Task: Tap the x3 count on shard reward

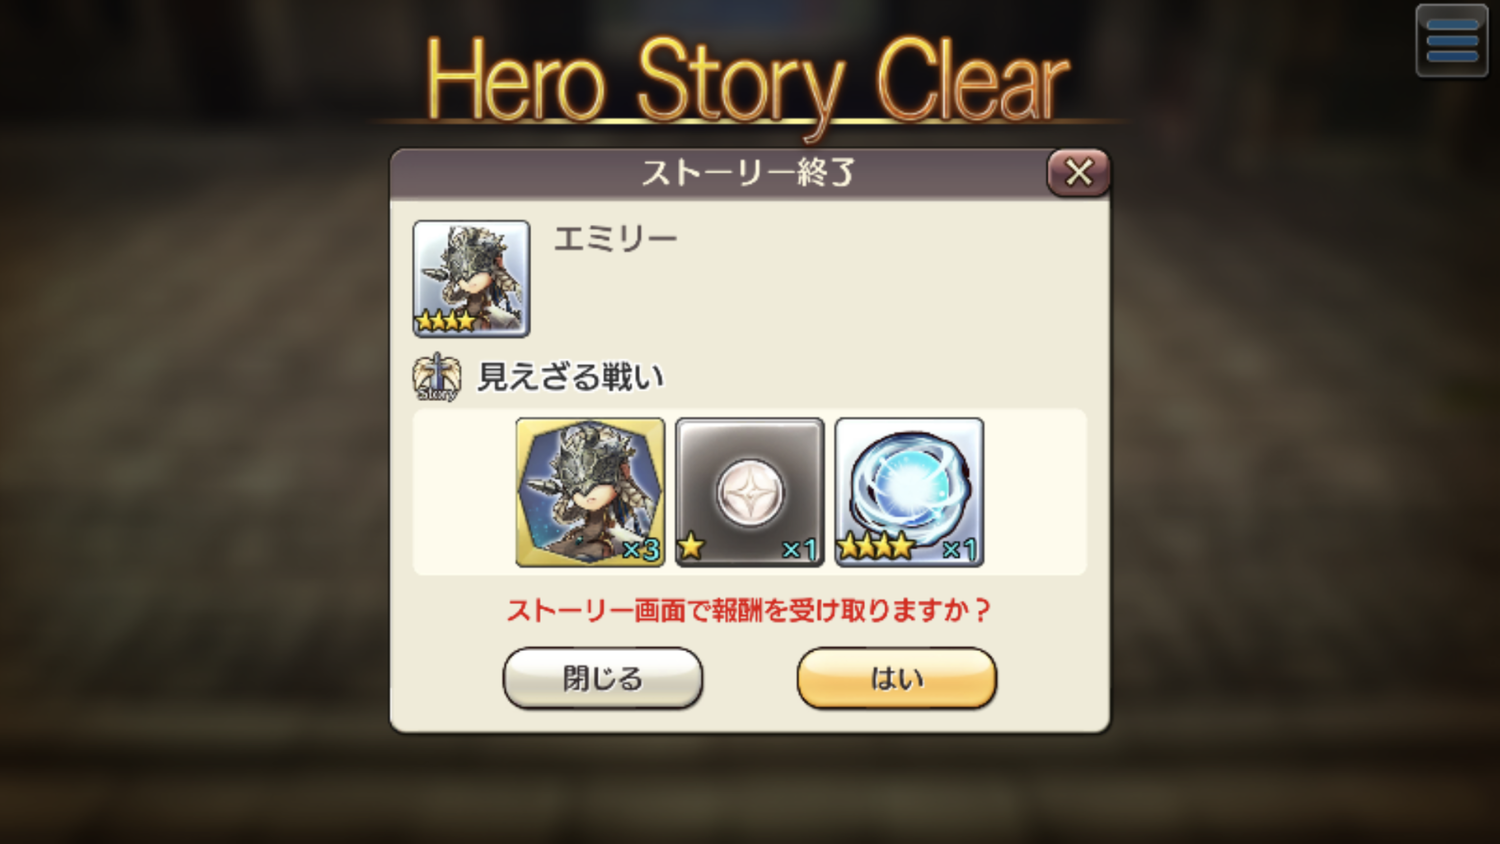Action: point(641,550)
